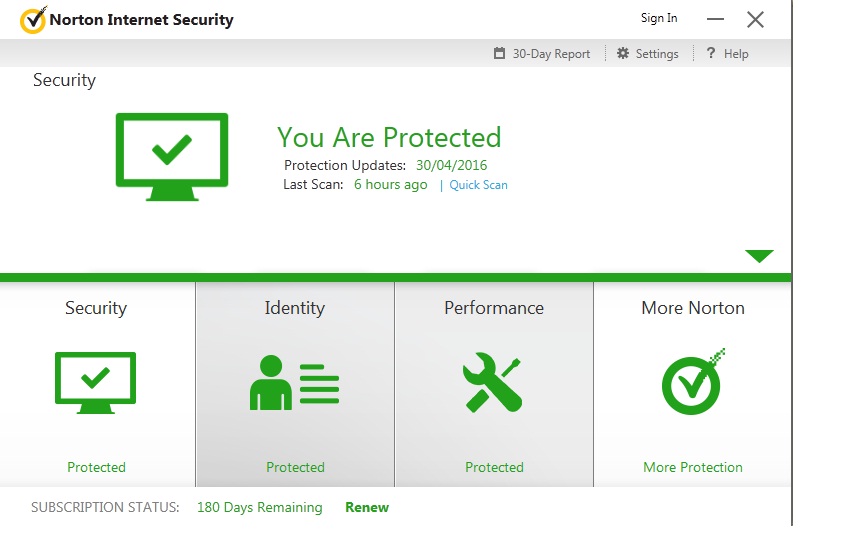Image resolution: width=864 pixels, height=540 pixels.
Task: Click the Sign In link
Action: pyautogui.click(x=659, y=18)
